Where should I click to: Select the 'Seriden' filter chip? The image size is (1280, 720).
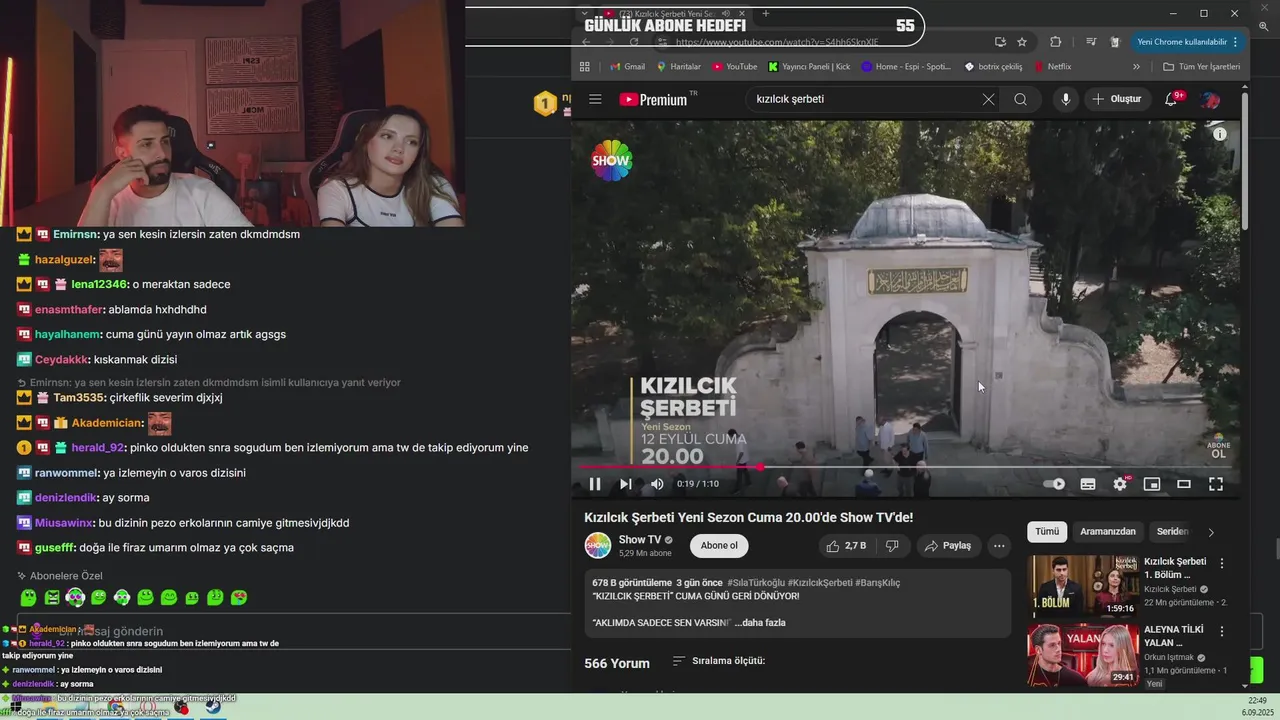coord(1172,532)
